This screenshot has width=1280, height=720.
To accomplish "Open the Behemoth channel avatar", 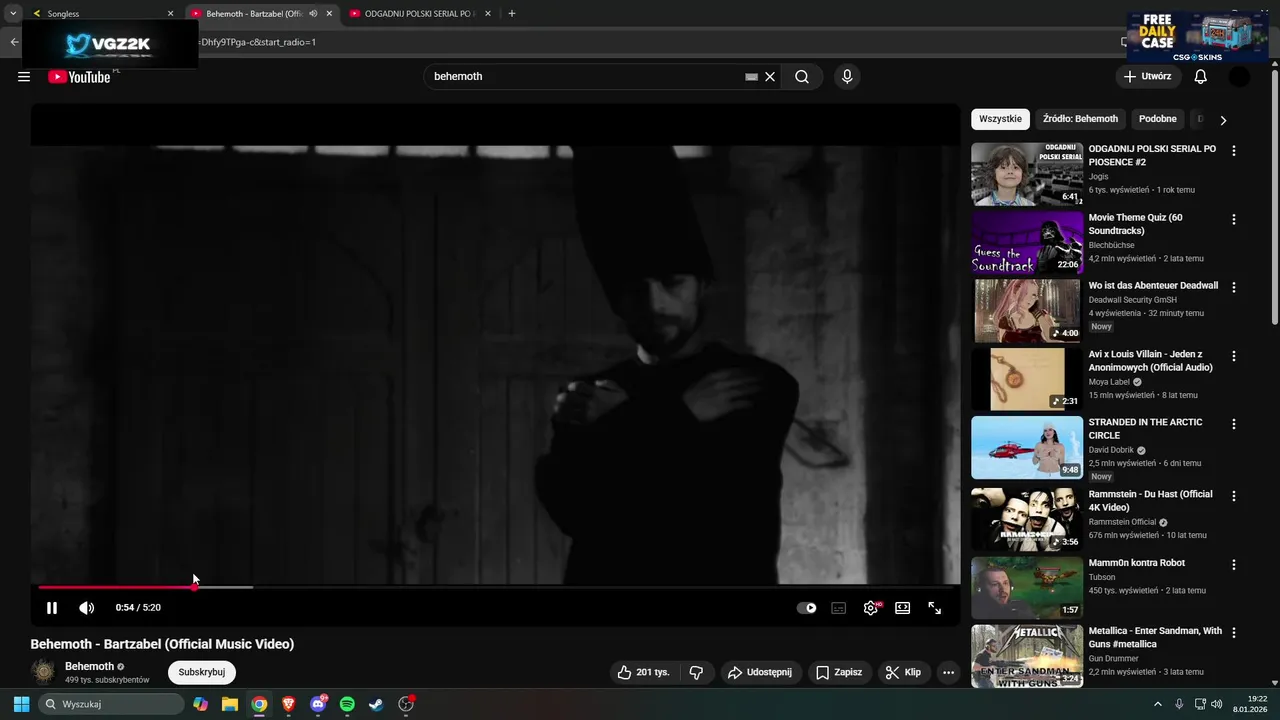I will click(43, 672).
